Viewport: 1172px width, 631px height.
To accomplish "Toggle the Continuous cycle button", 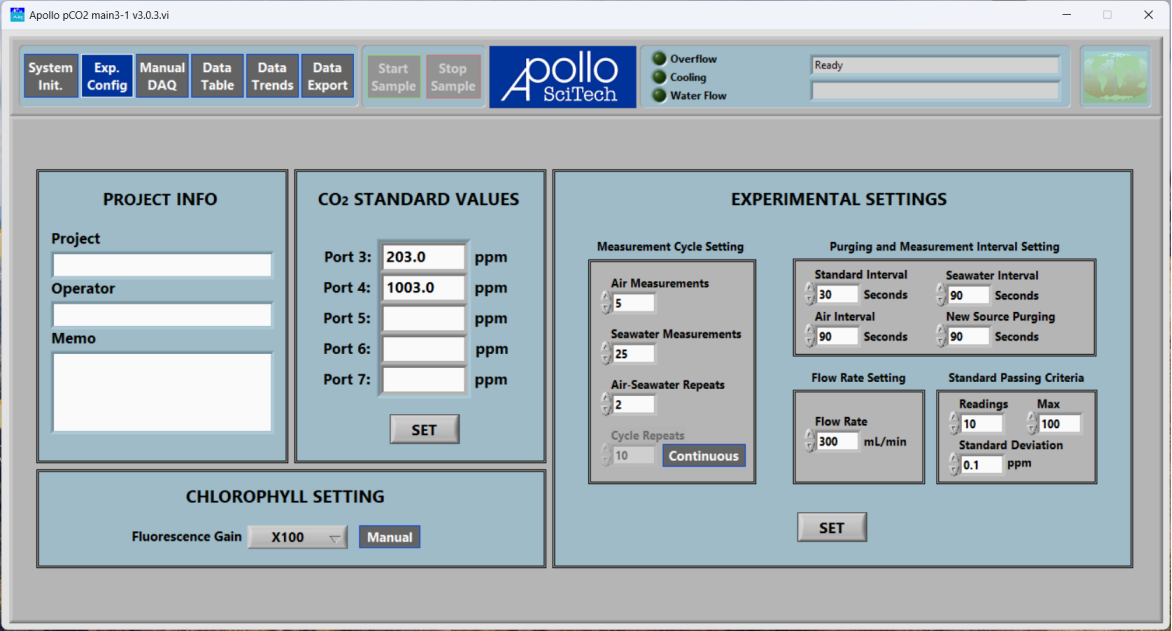I will pos(703,456).
